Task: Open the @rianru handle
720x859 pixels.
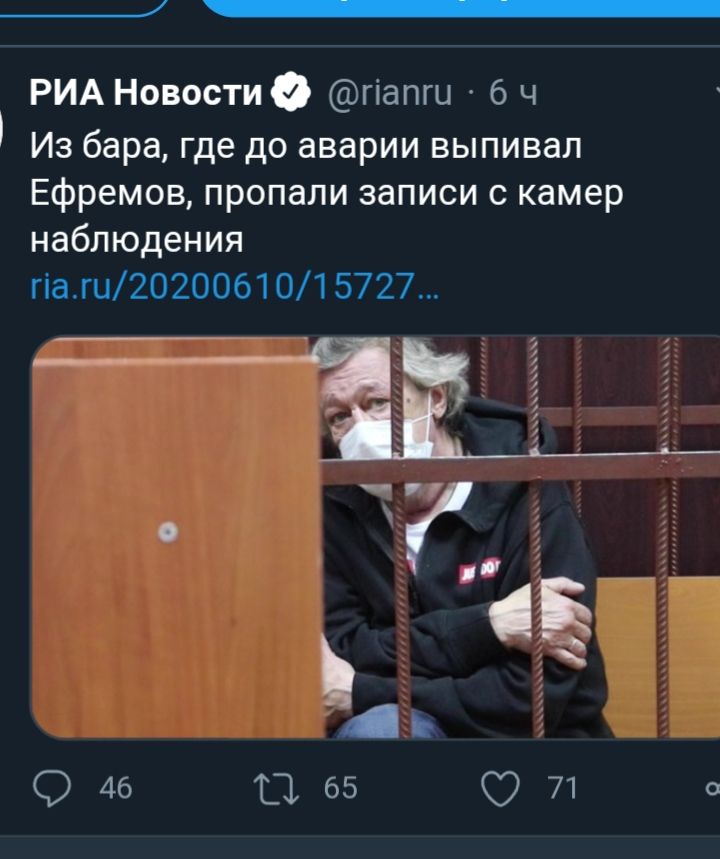Action: coord(390,92)
